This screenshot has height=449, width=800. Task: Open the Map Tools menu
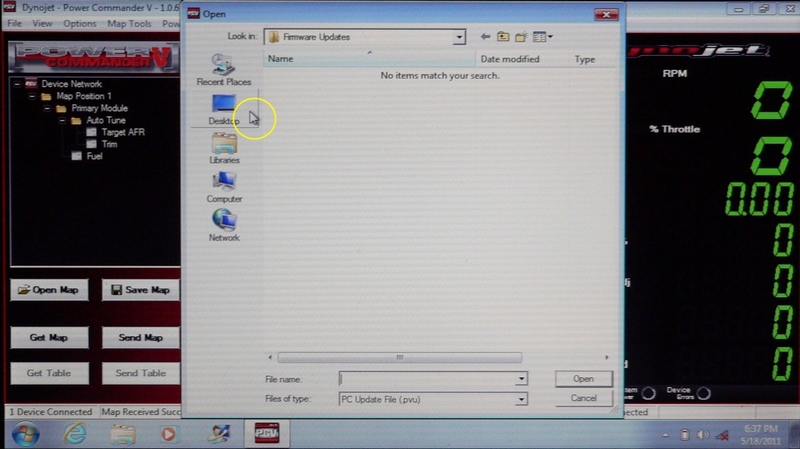pyautogui.click(x=129, y=23)
